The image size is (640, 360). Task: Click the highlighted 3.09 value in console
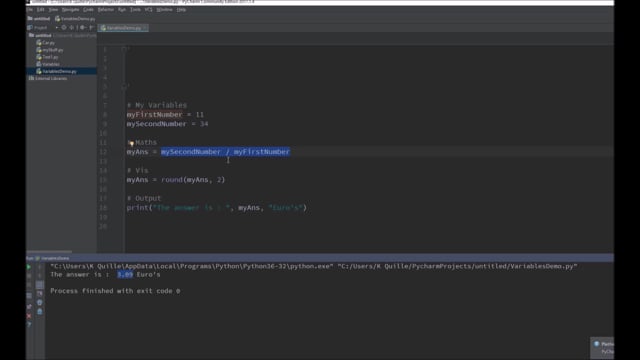125,275
